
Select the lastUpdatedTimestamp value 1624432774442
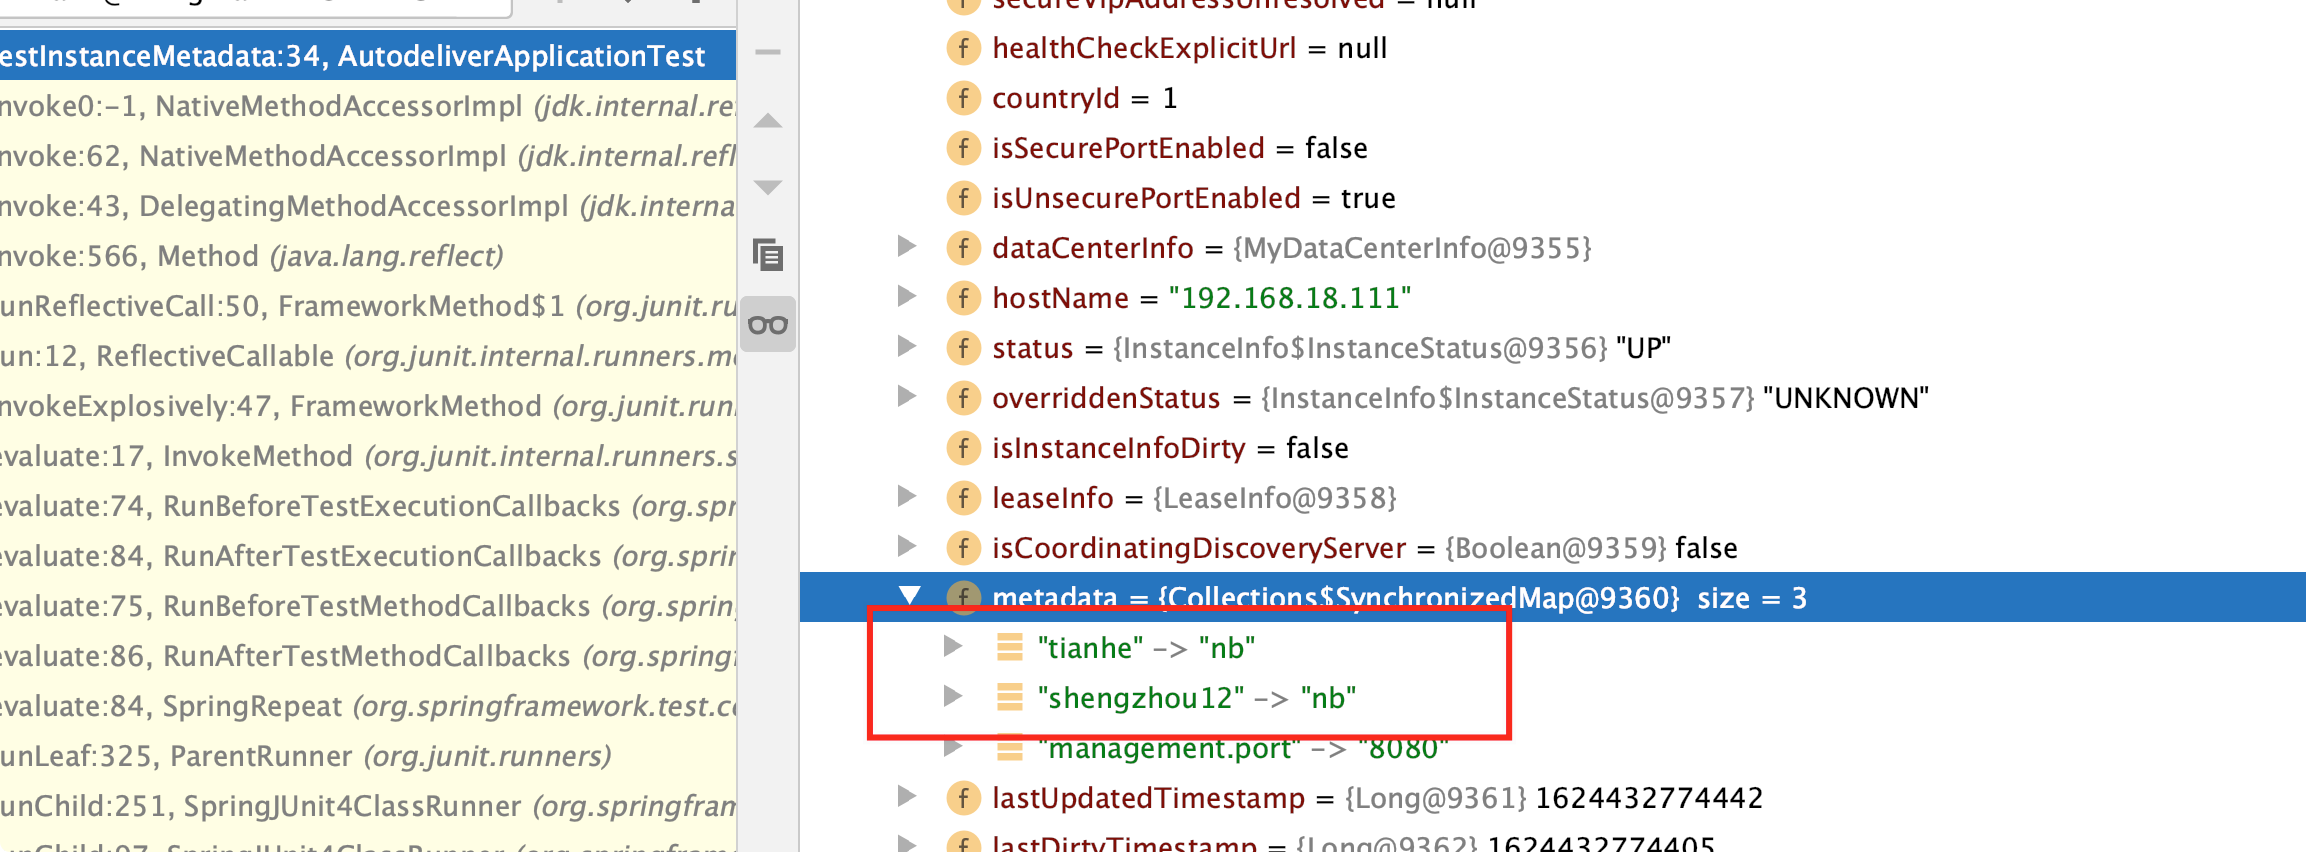click(x=1649, y=798)
